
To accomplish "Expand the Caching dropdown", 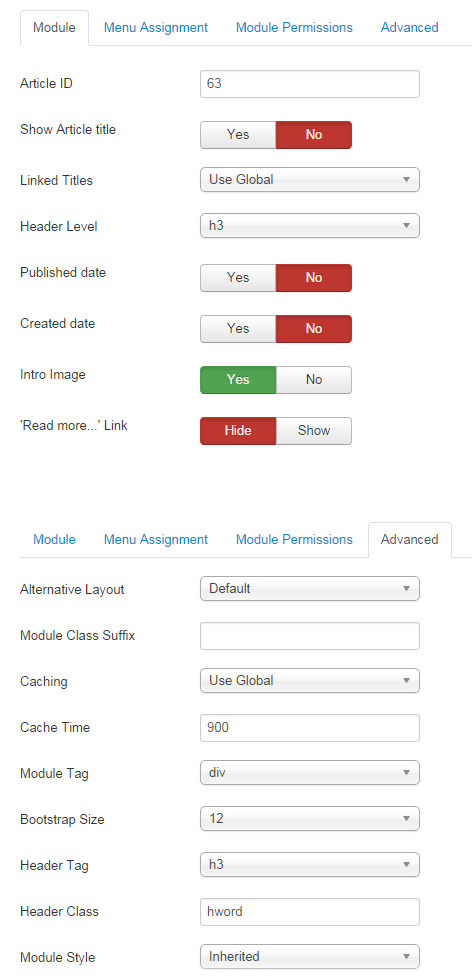I will [309, 680].
